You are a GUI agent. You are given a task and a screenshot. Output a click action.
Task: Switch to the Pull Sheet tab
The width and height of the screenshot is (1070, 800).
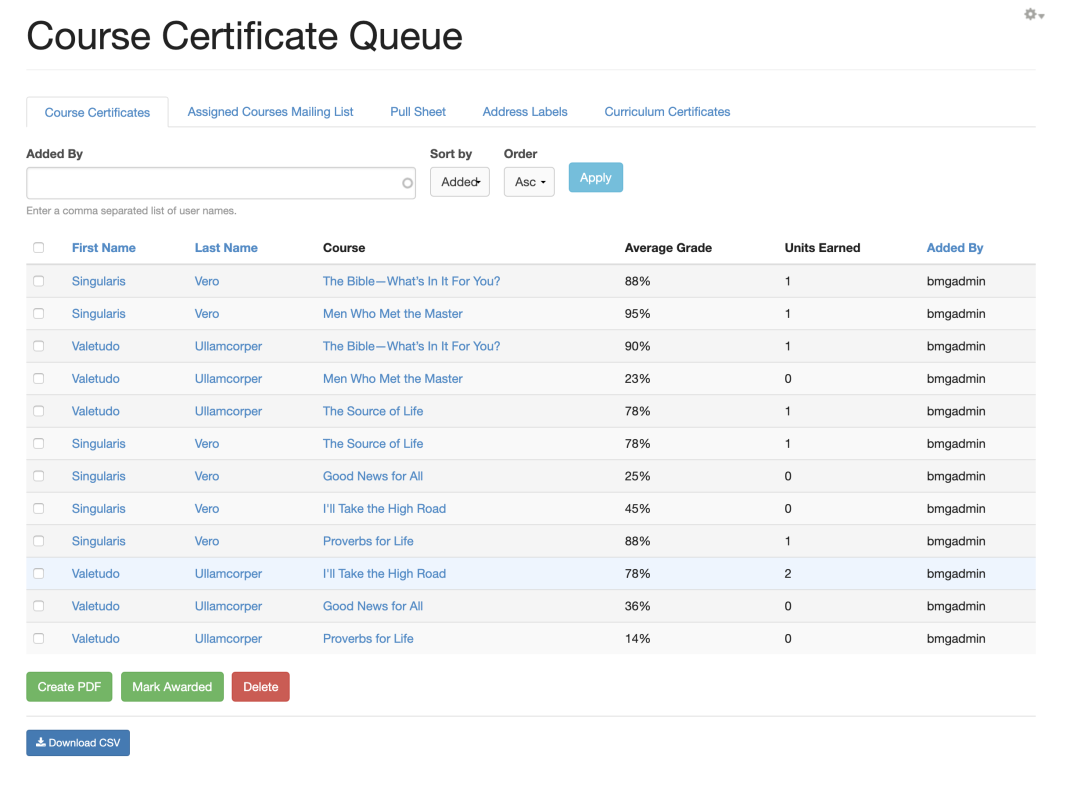pyautogui.click(x=418, y=112)
